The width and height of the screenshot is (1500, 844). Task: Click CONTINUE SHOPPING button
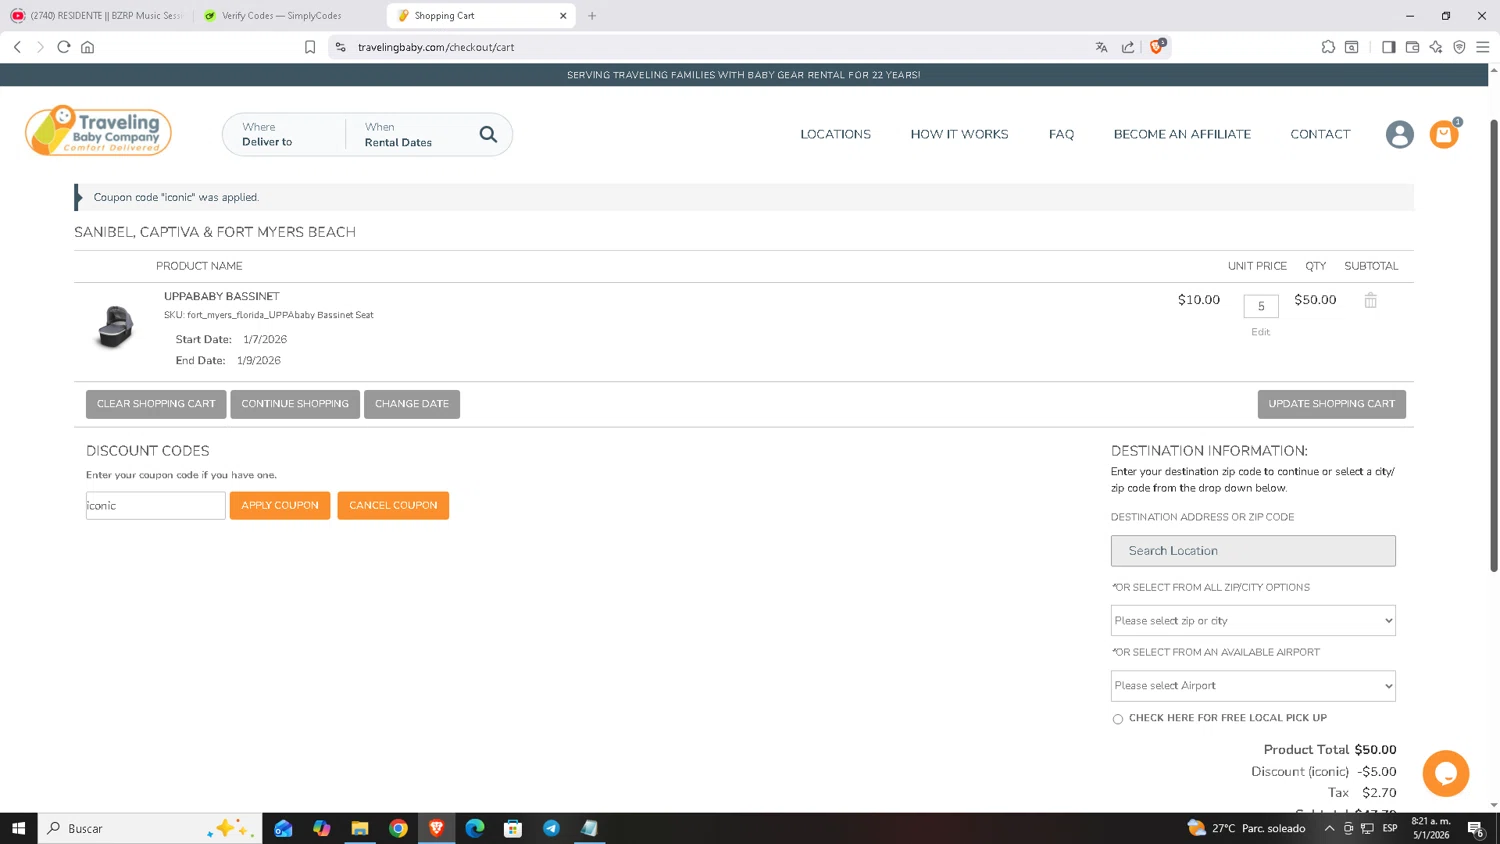pos(295,404)
